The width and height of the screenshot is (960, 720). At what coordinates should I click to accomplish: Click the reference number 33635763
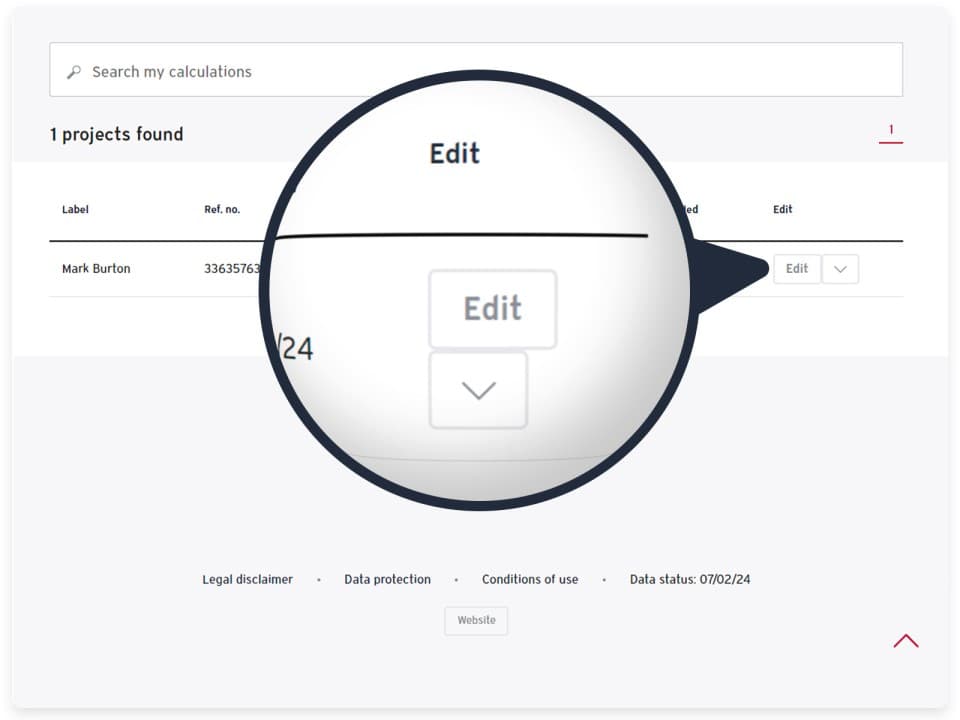pyautogui.click(x=234, y=269)
